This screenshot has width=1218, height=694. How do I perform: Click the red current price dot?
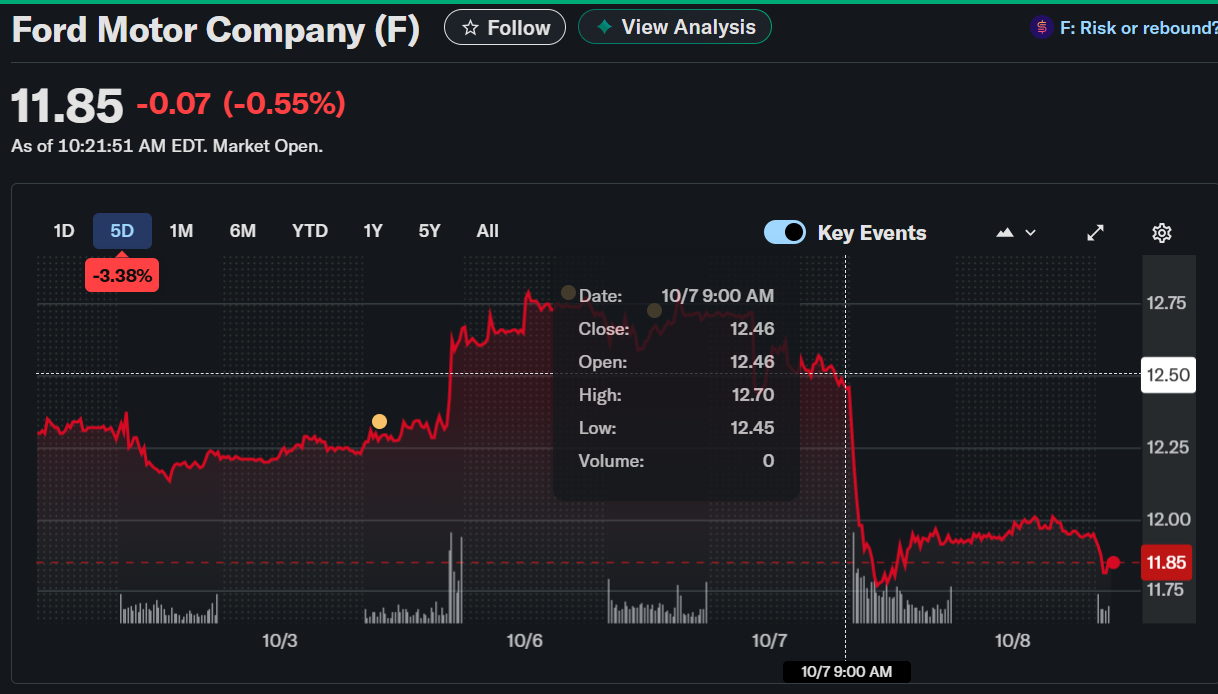click(x=1113, y=562)
